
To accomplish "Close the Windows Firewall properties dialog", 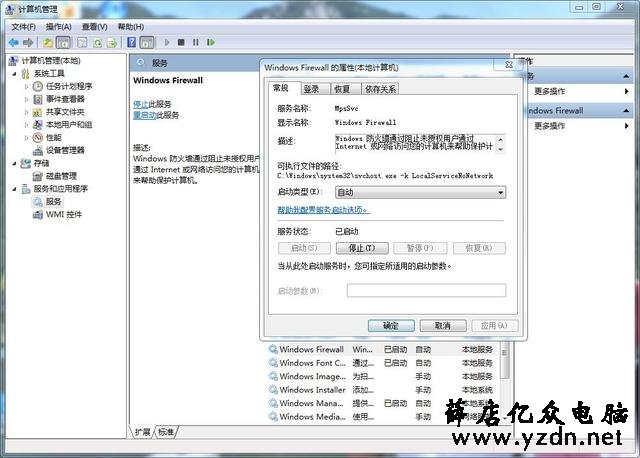I will [509, 65].
